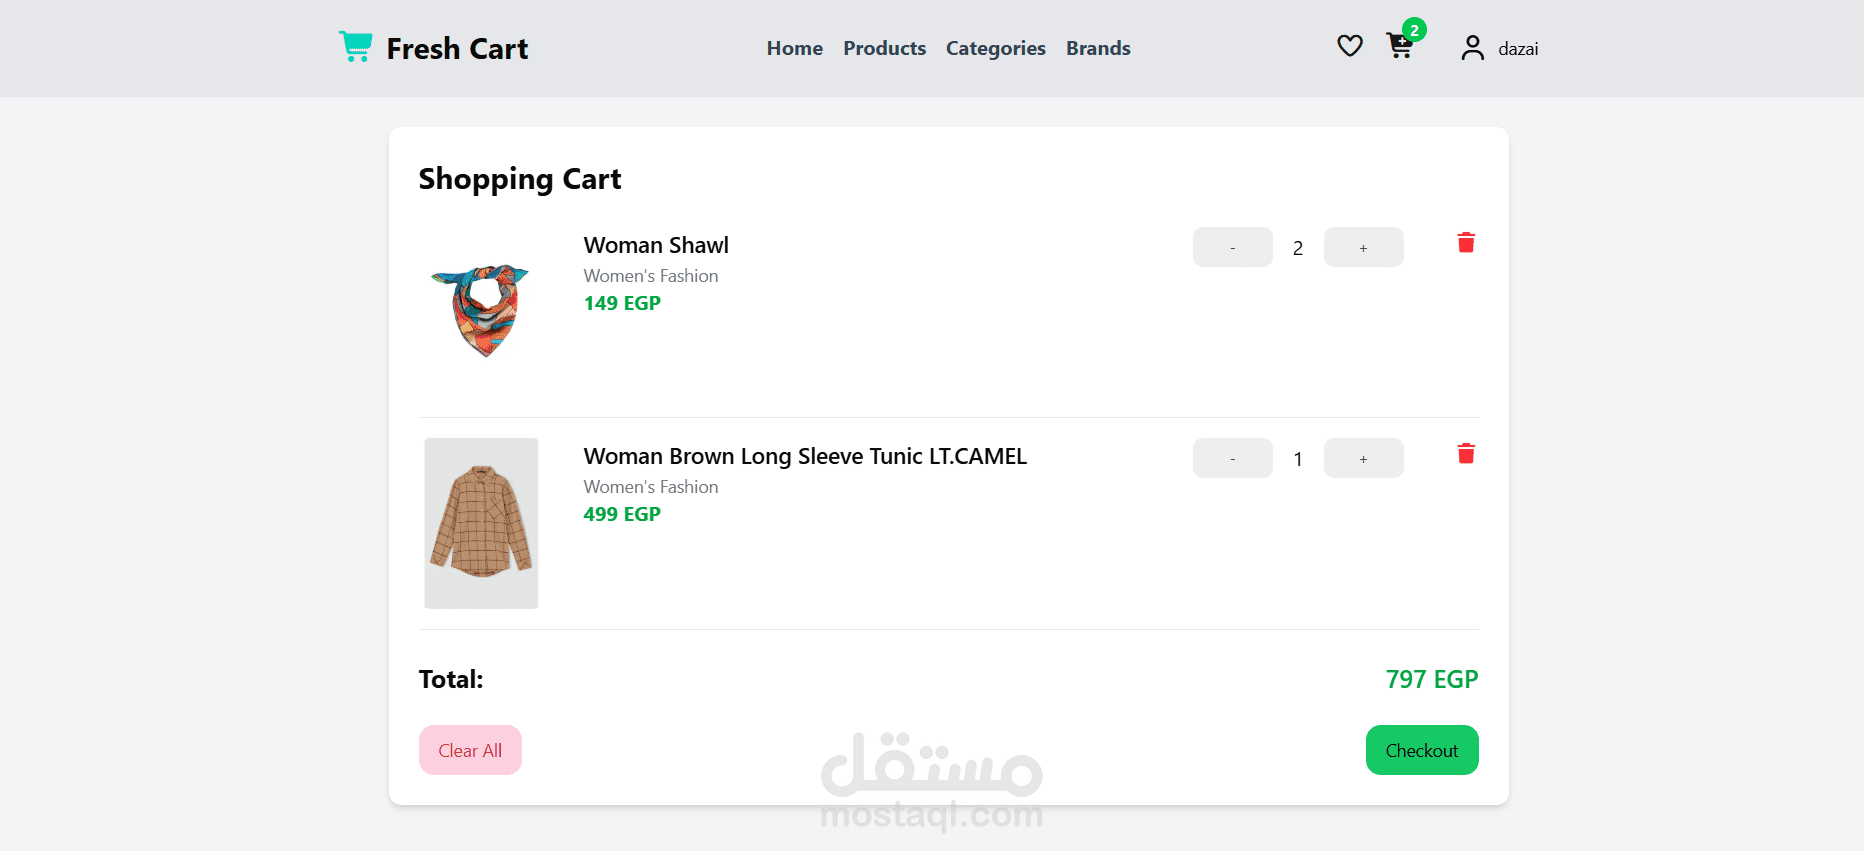Open the cart icon with badge

[1400, 46]
